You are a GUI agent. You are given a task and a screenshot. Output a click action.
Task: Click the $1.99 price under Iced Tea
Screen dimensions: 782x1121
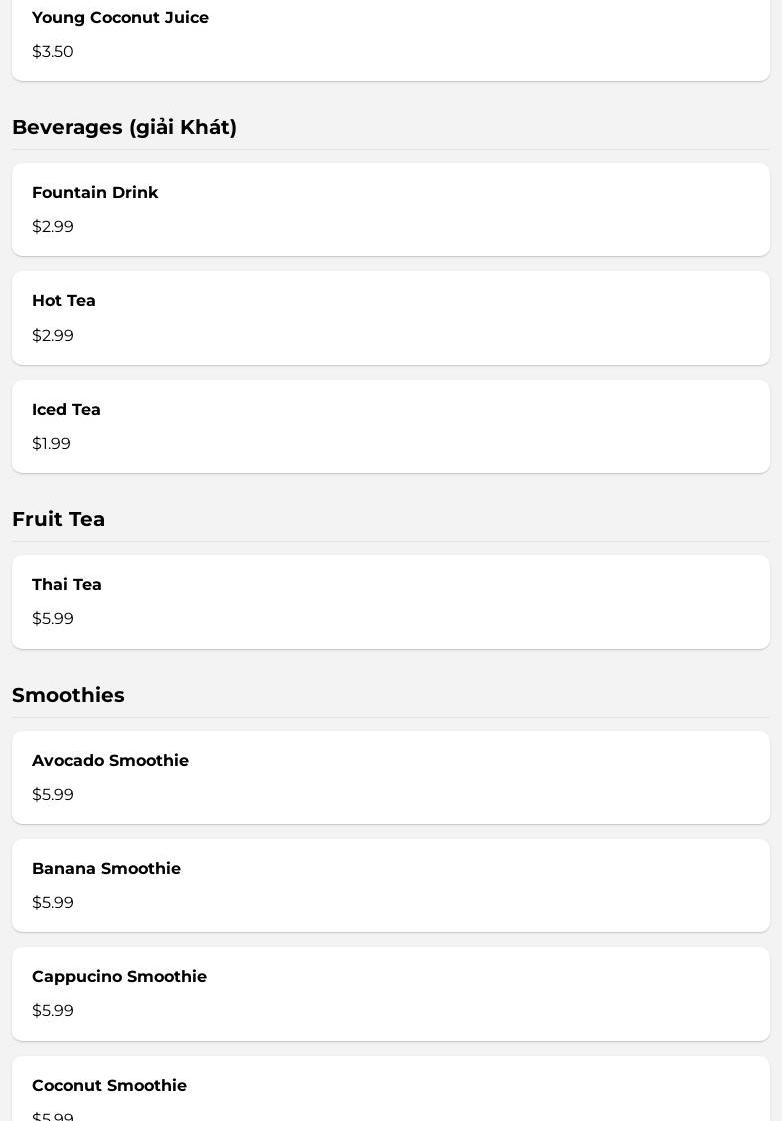51,444
